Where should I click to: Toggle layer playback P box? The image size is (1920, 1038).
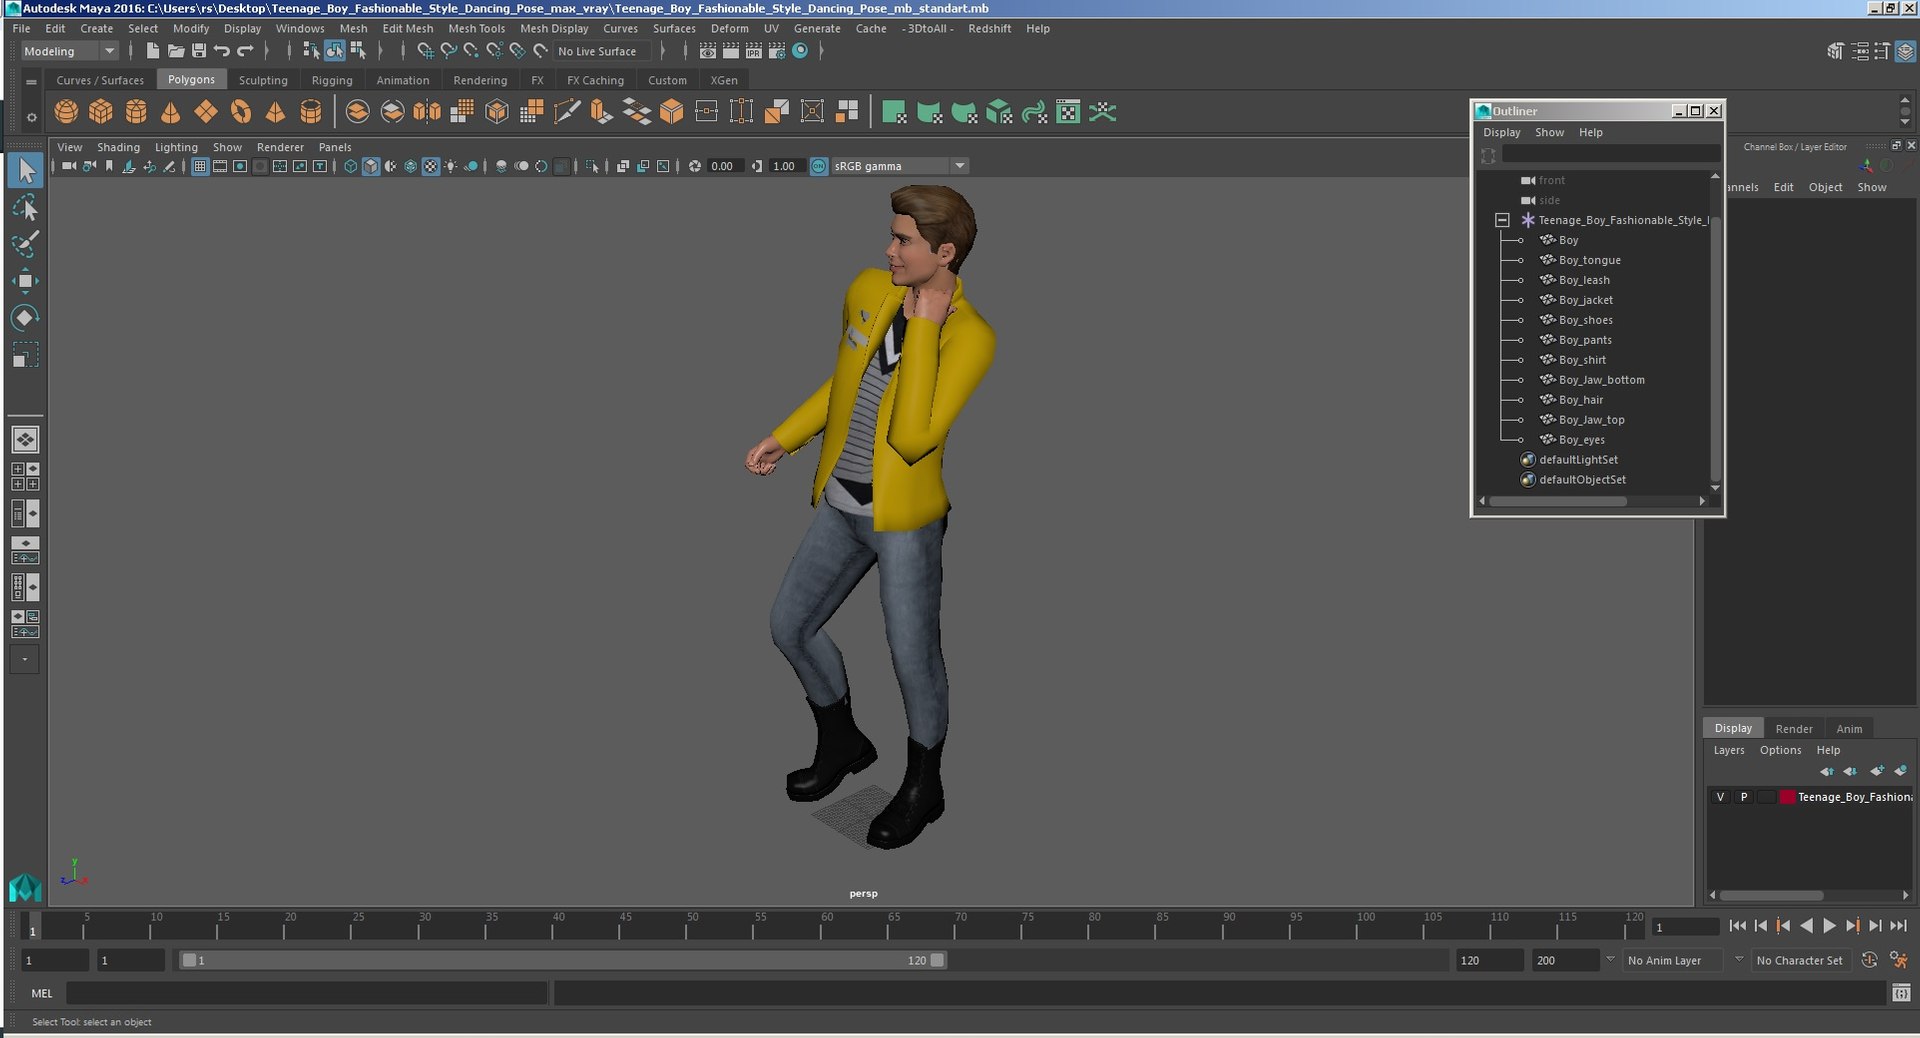click(x=1744, y=797)
